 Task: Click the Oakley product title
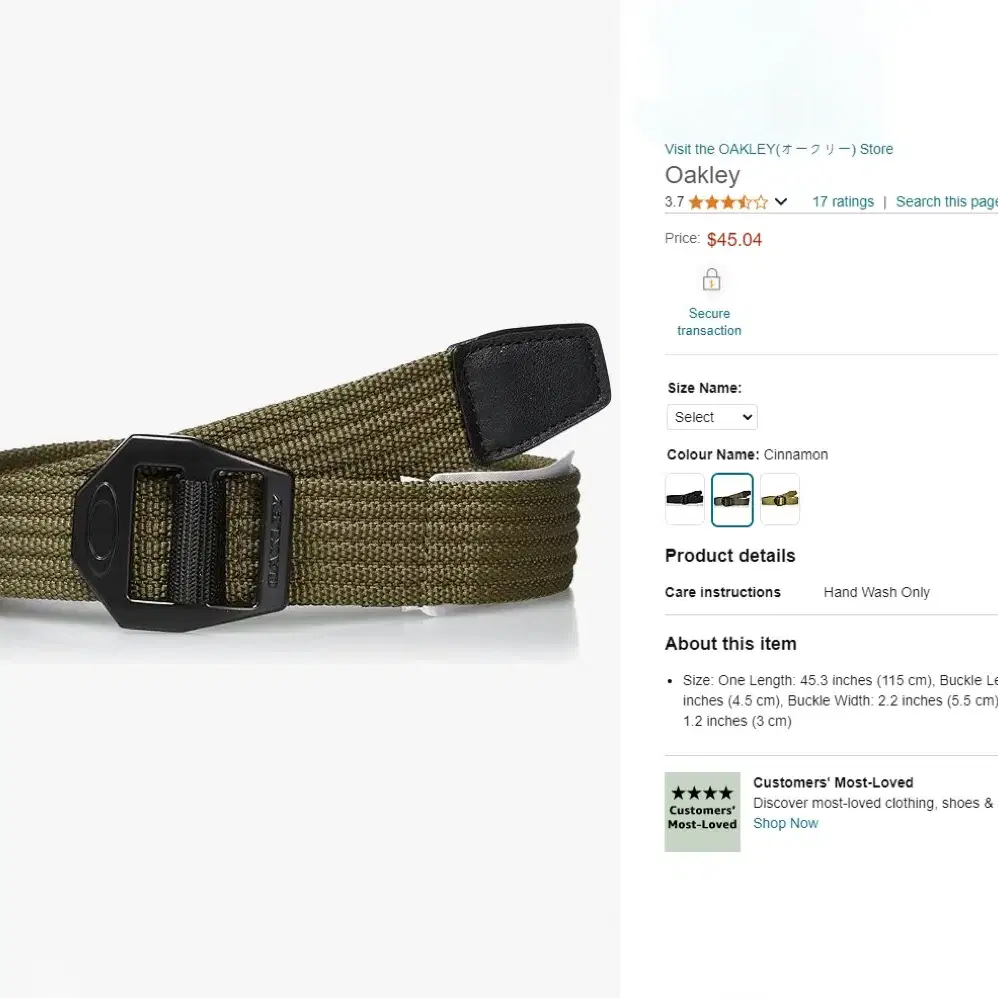coord(702,174)
